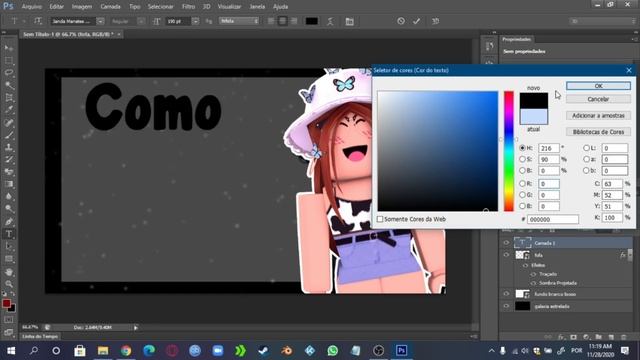640x360 pixels.
Task: Click the Adicionar a amostras button
Action: pos(598,116)
